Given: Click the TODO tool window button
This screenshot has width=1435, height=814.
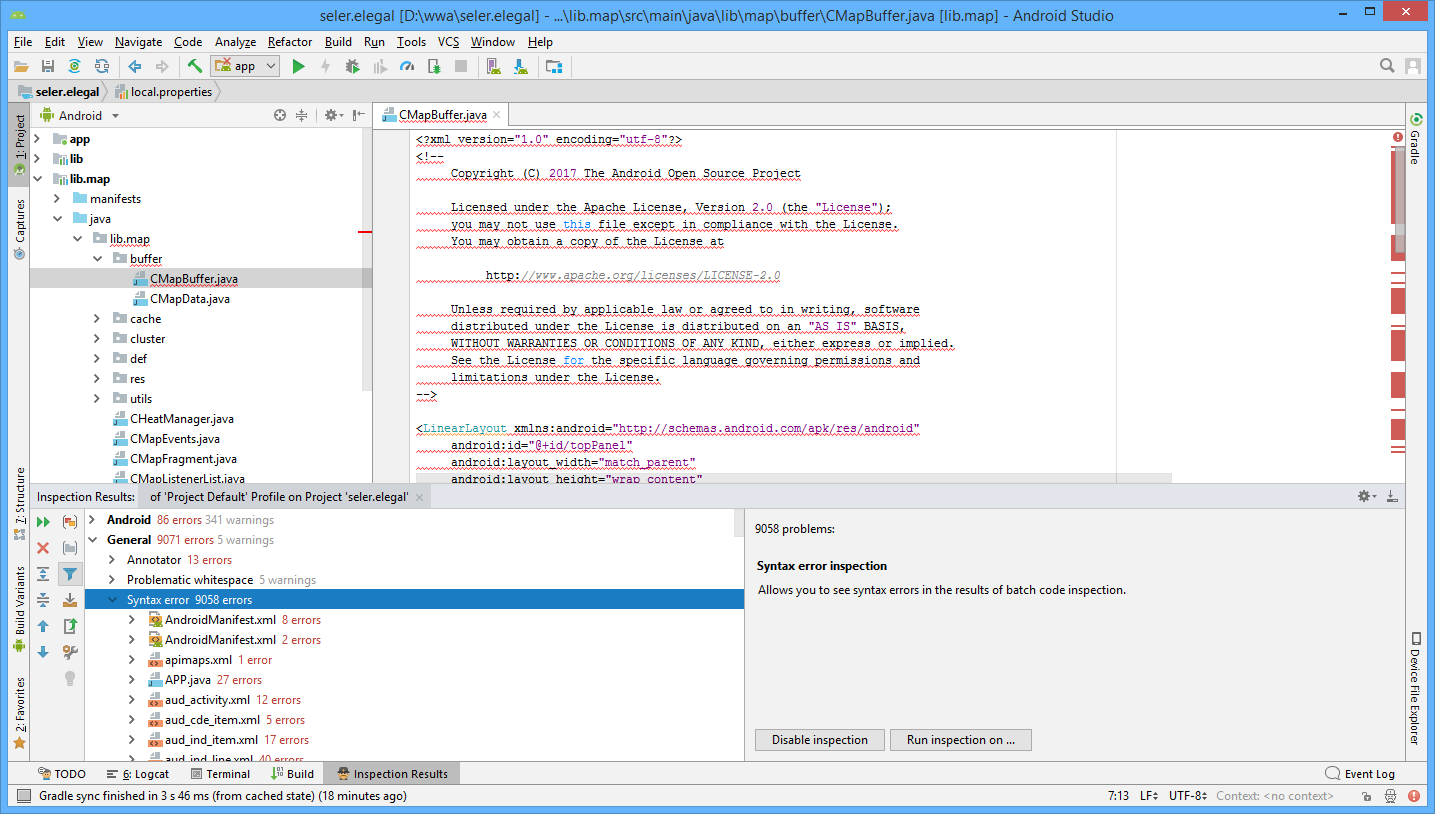Looking at the screenshot, I should click(61, 774).
